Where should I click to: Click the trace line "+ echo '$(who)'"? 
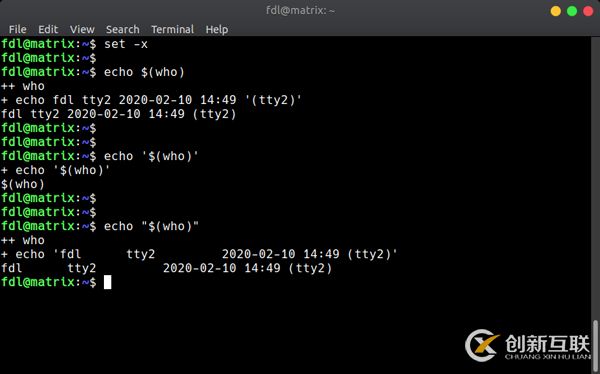(x=56, y=170)
